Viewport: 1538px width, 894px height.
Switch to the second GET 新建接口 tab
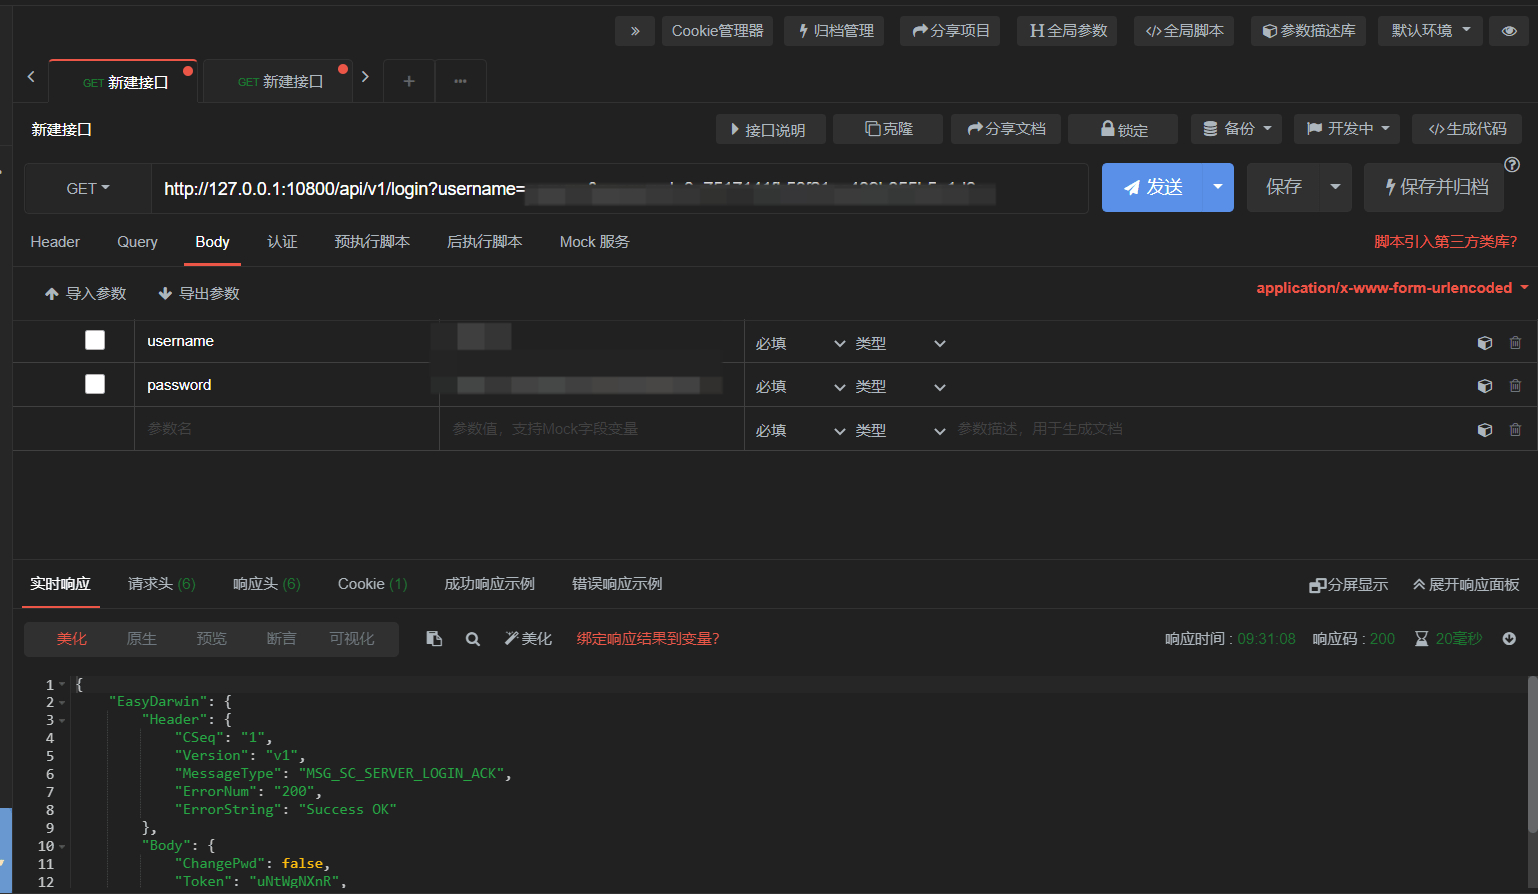(x=279, y=82)
